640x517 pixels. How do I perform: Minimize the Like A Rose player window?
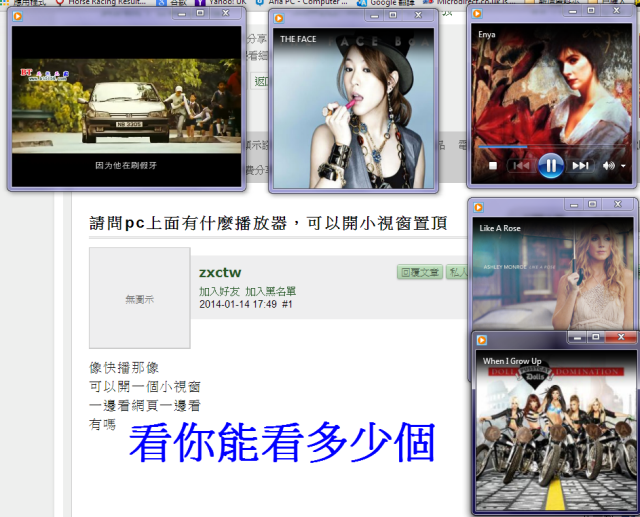(574, 204)
